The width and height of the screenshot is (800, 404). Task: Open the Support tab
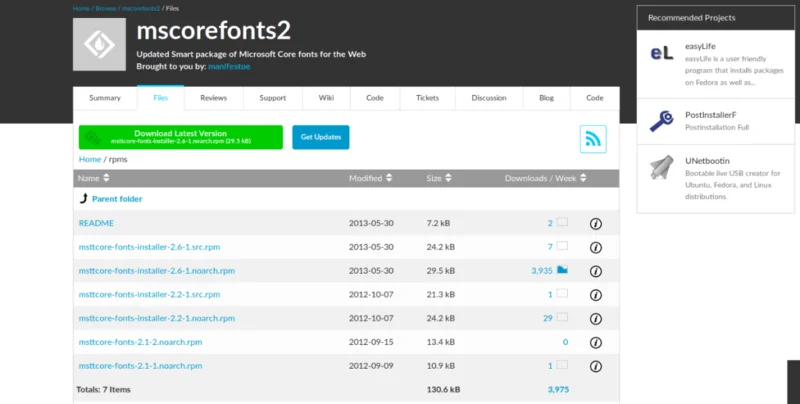tap(273, 98)
